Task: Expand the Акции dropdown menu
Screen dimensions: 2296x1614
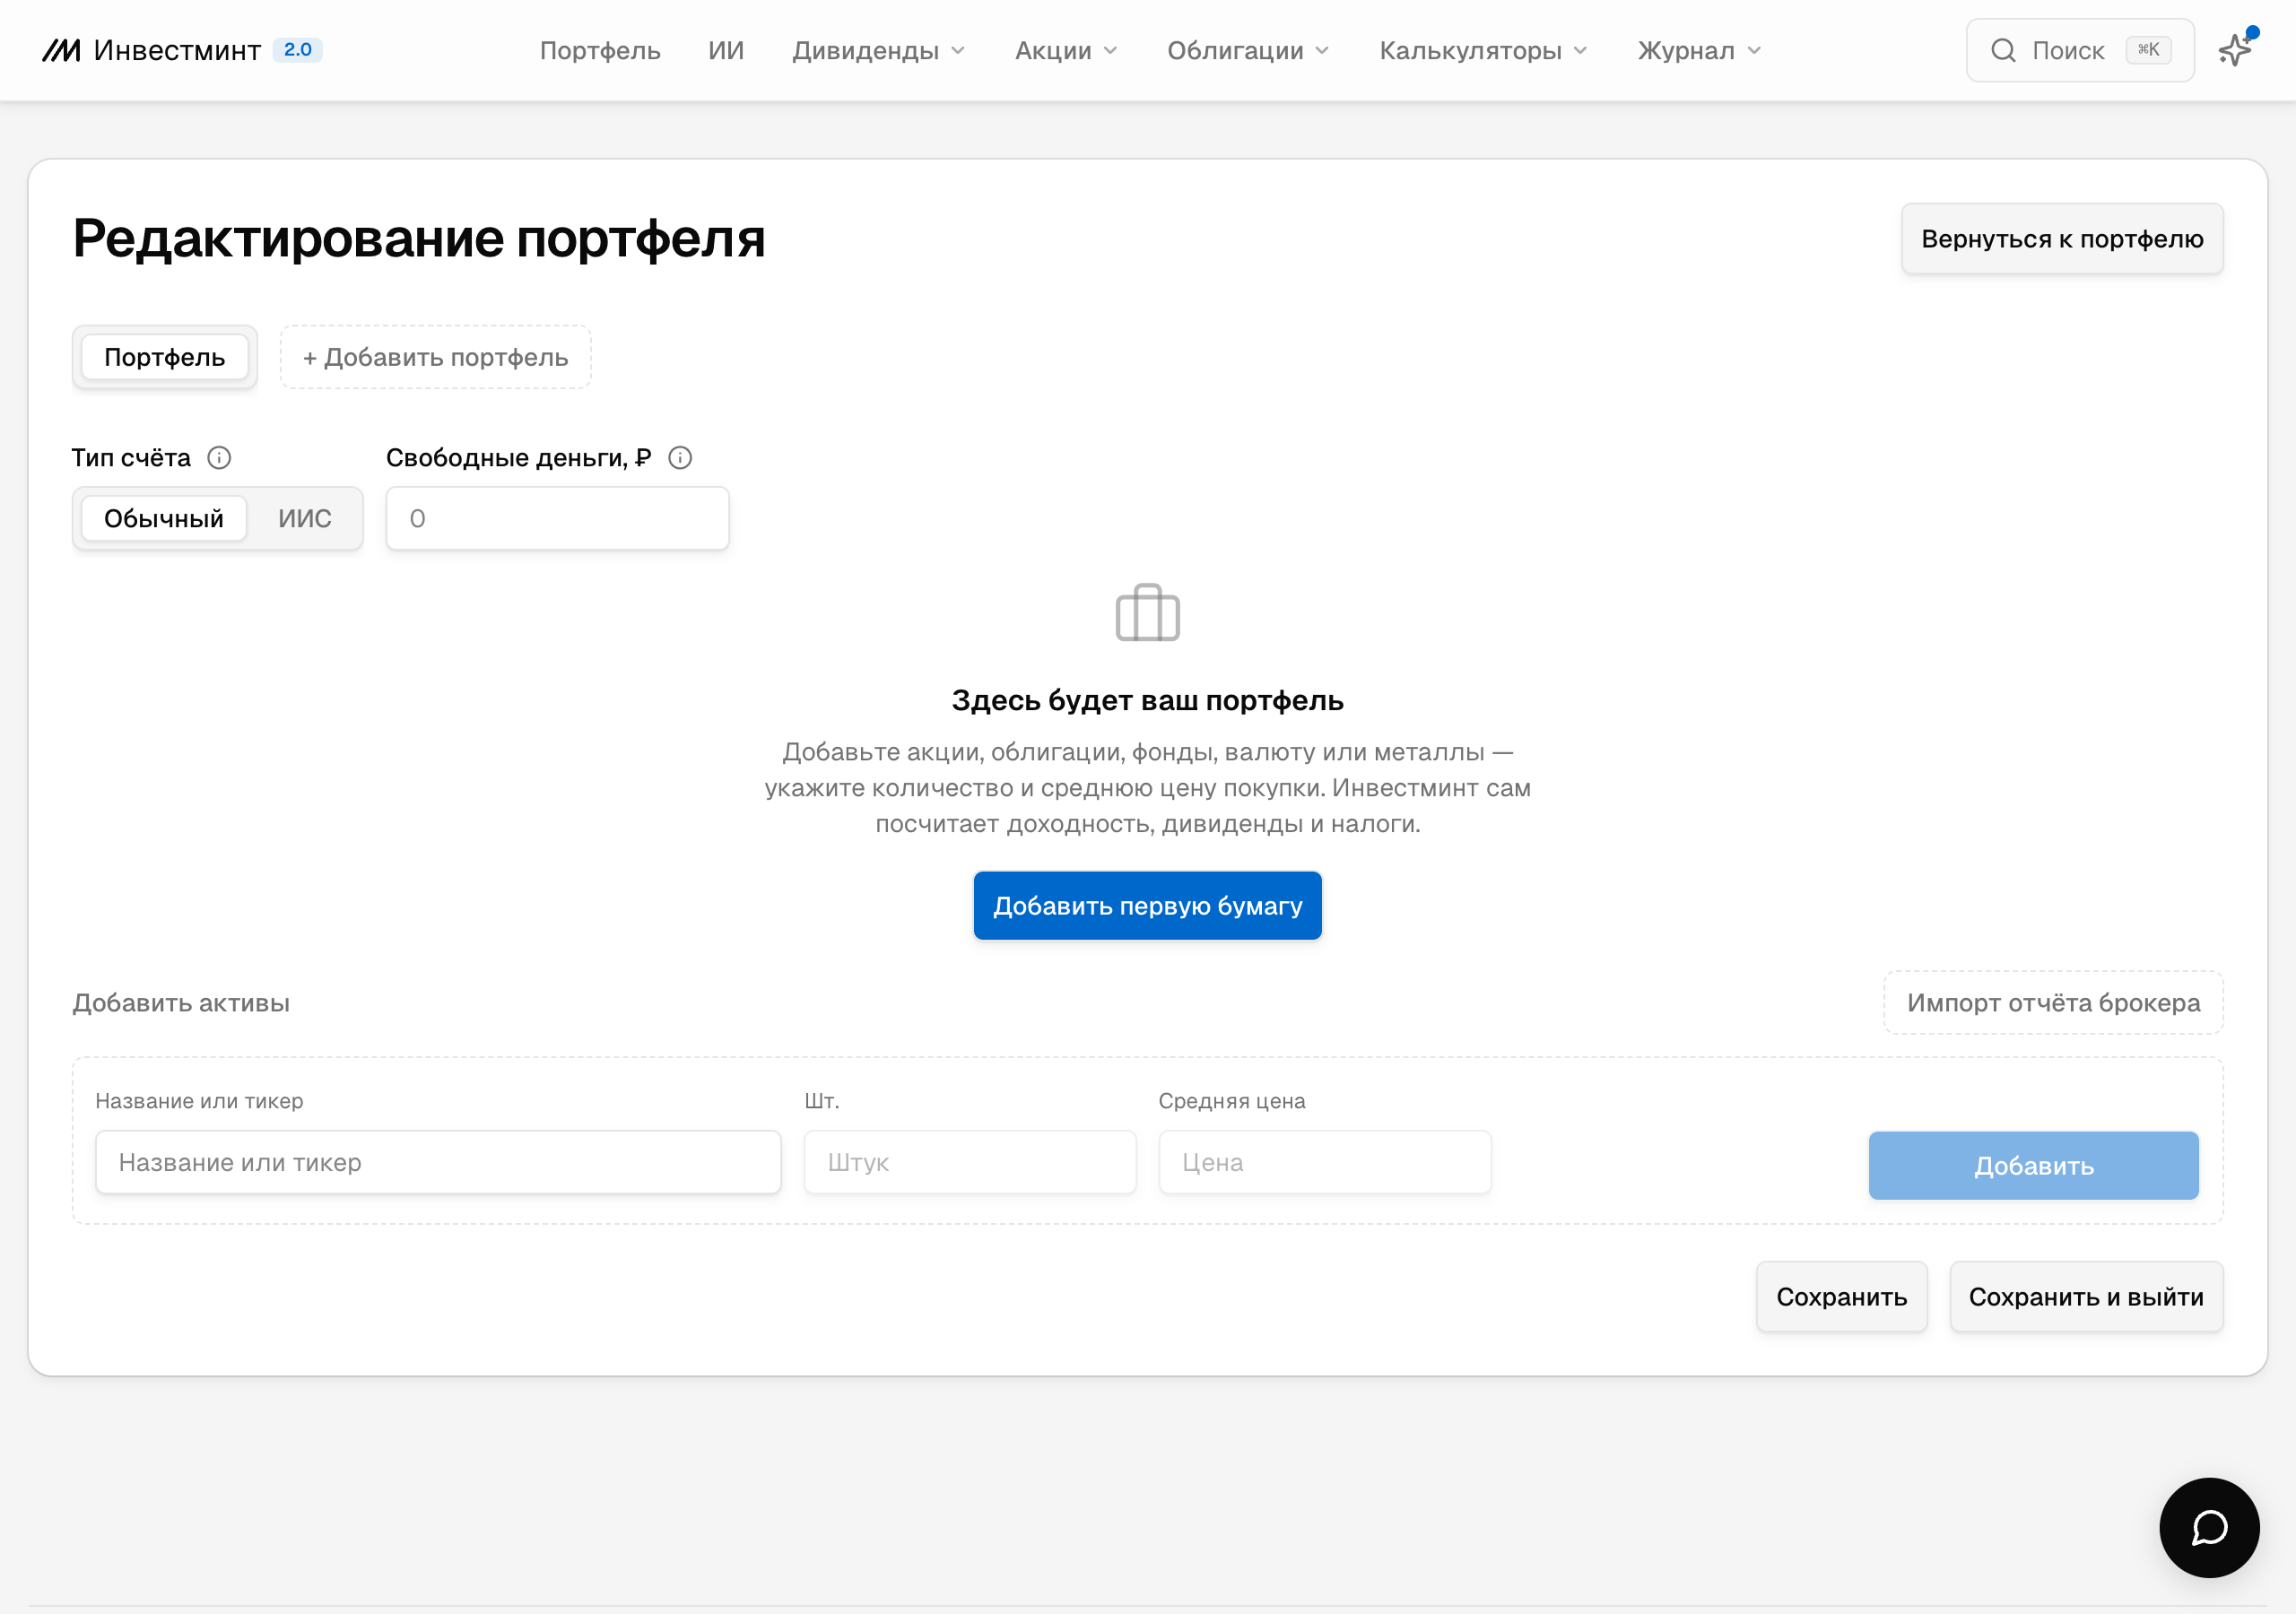Action: pyautogui.click(x=1066, y=50)
